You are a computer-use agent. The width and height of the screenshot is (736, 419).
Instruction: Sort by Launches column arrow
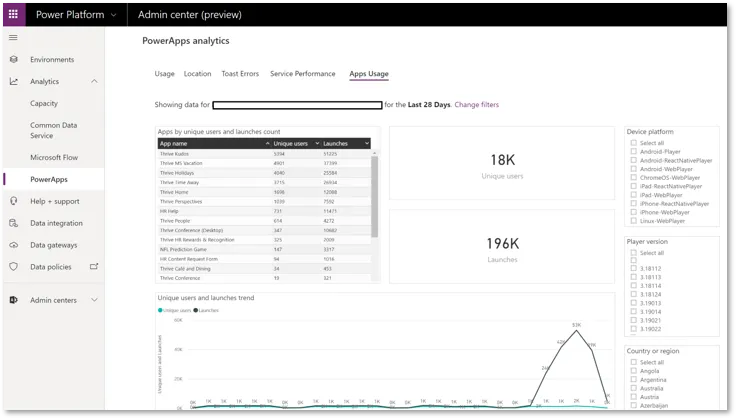pyautogui.click(x=367, y=144)
